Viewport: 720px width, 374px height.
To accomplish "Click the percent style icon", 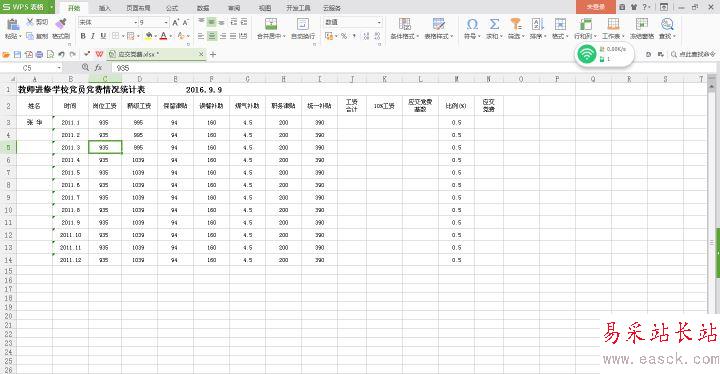I will coord(344,36).
